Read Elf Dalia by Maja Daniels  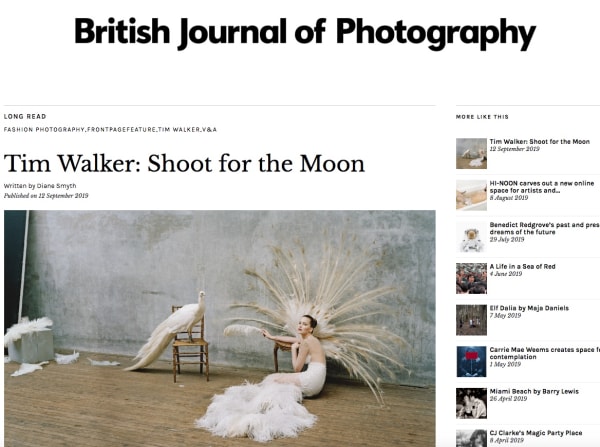(529, 308)
